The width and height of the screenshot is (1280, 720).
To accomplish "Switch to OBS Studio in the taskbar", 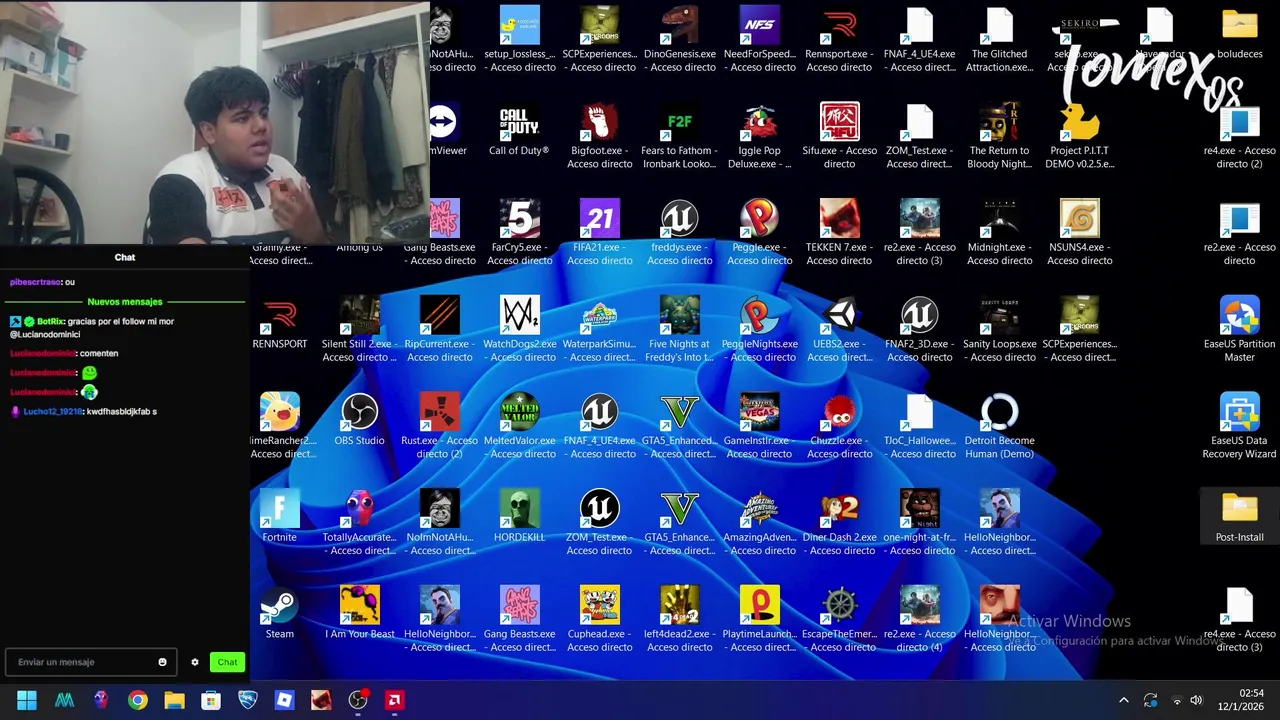I will pyautogui.click(x=358, y=700).
